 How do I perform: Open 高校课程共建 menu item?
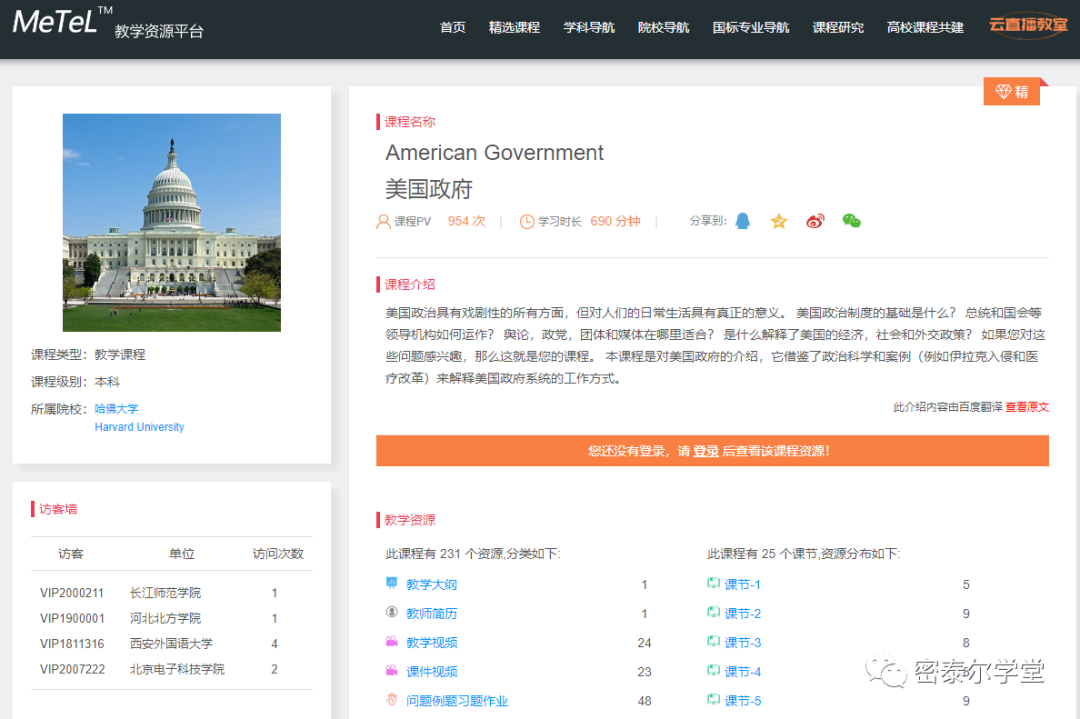[925, 28]
